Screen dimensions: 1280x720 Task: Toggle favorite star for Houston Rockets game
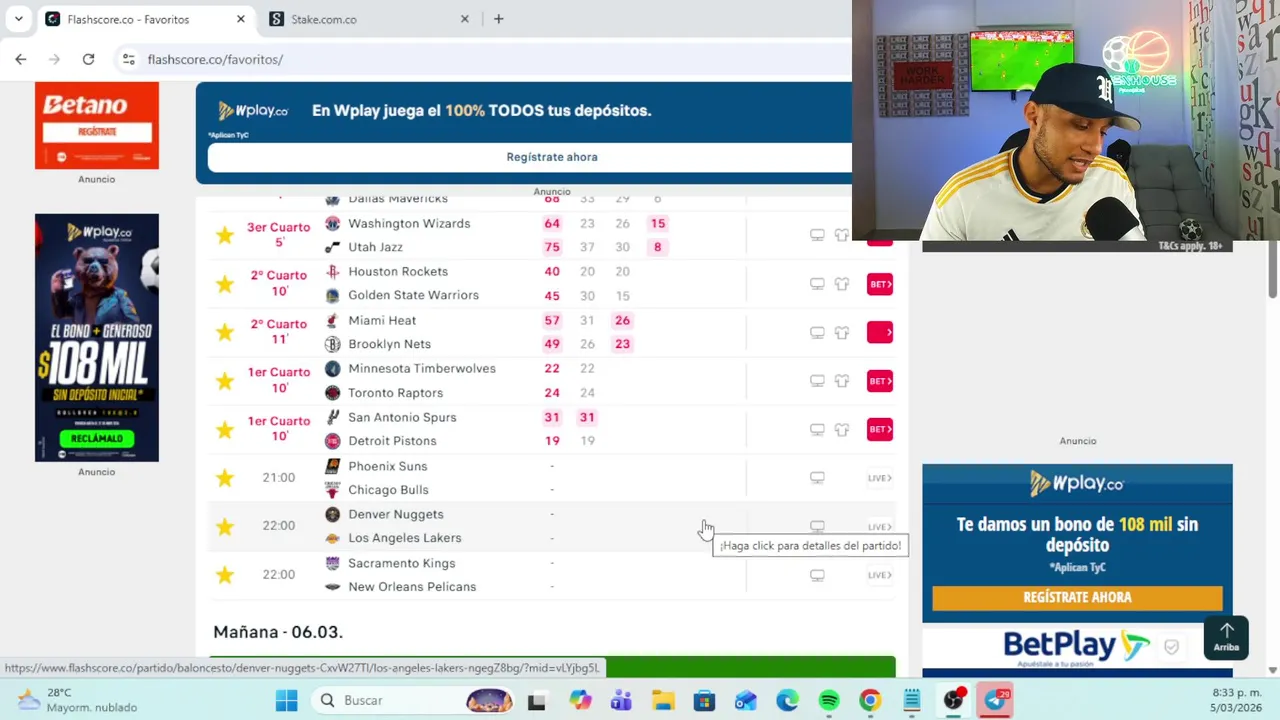coord(225,284)
